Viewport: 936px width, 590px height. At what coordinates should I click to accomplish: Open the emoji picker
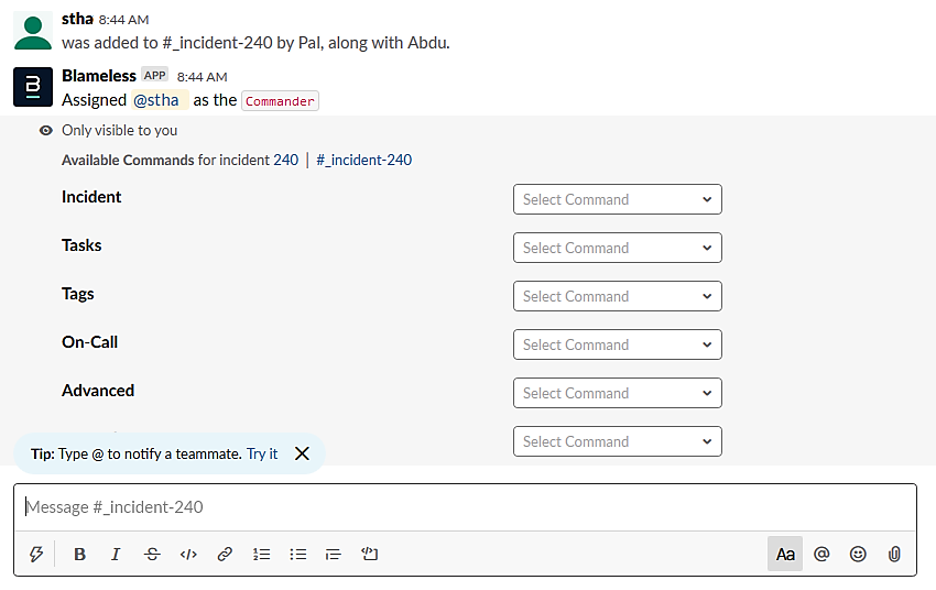point(858,554)
